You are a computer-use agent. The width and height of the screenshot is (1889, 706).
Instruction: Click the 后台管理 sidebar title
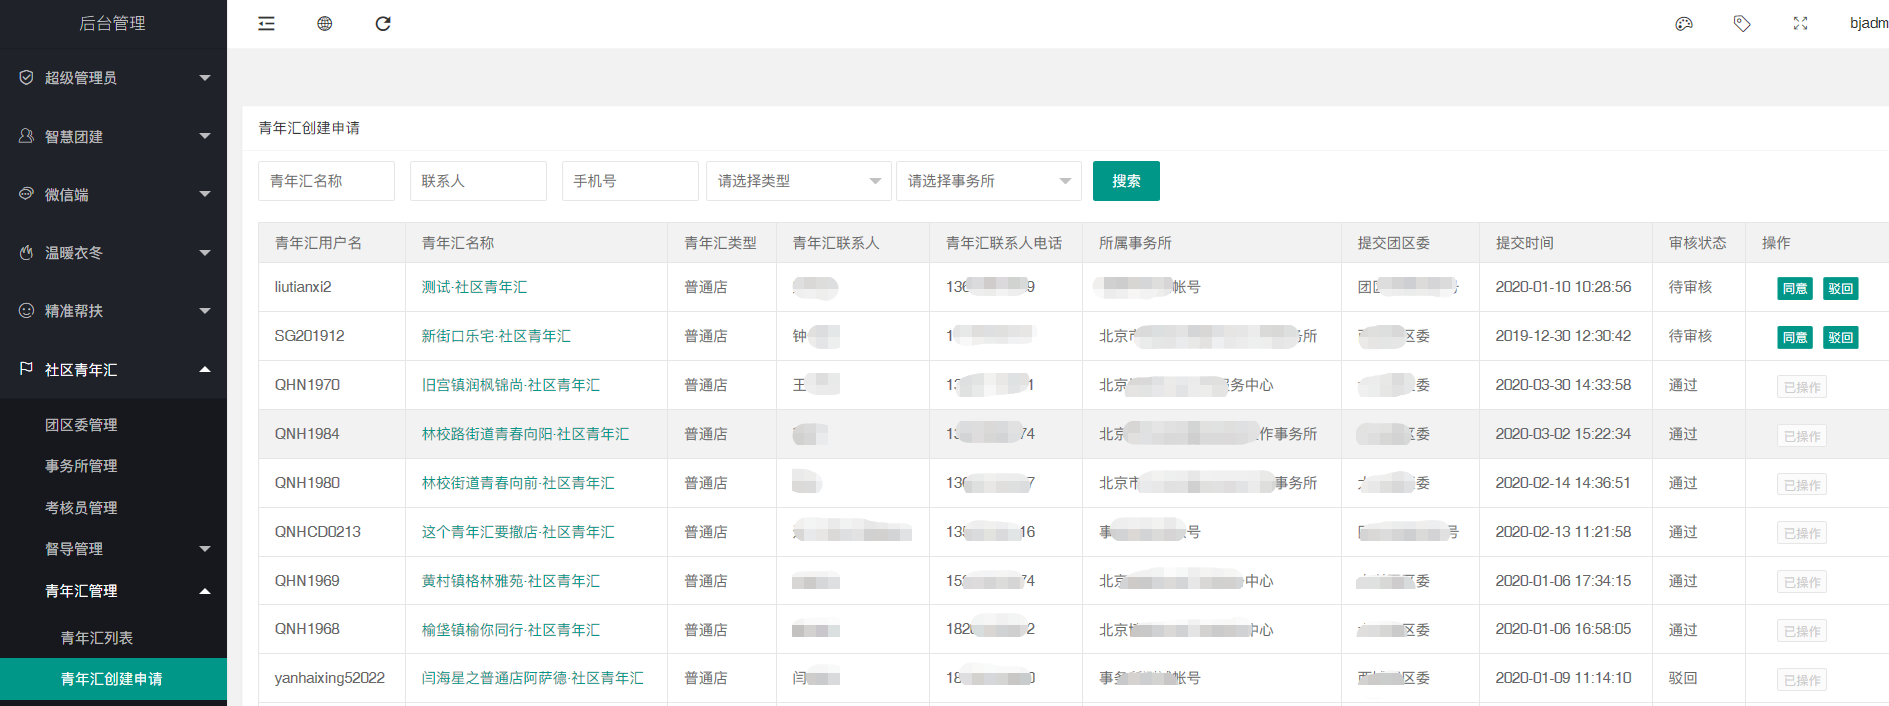tap(113, 23)
